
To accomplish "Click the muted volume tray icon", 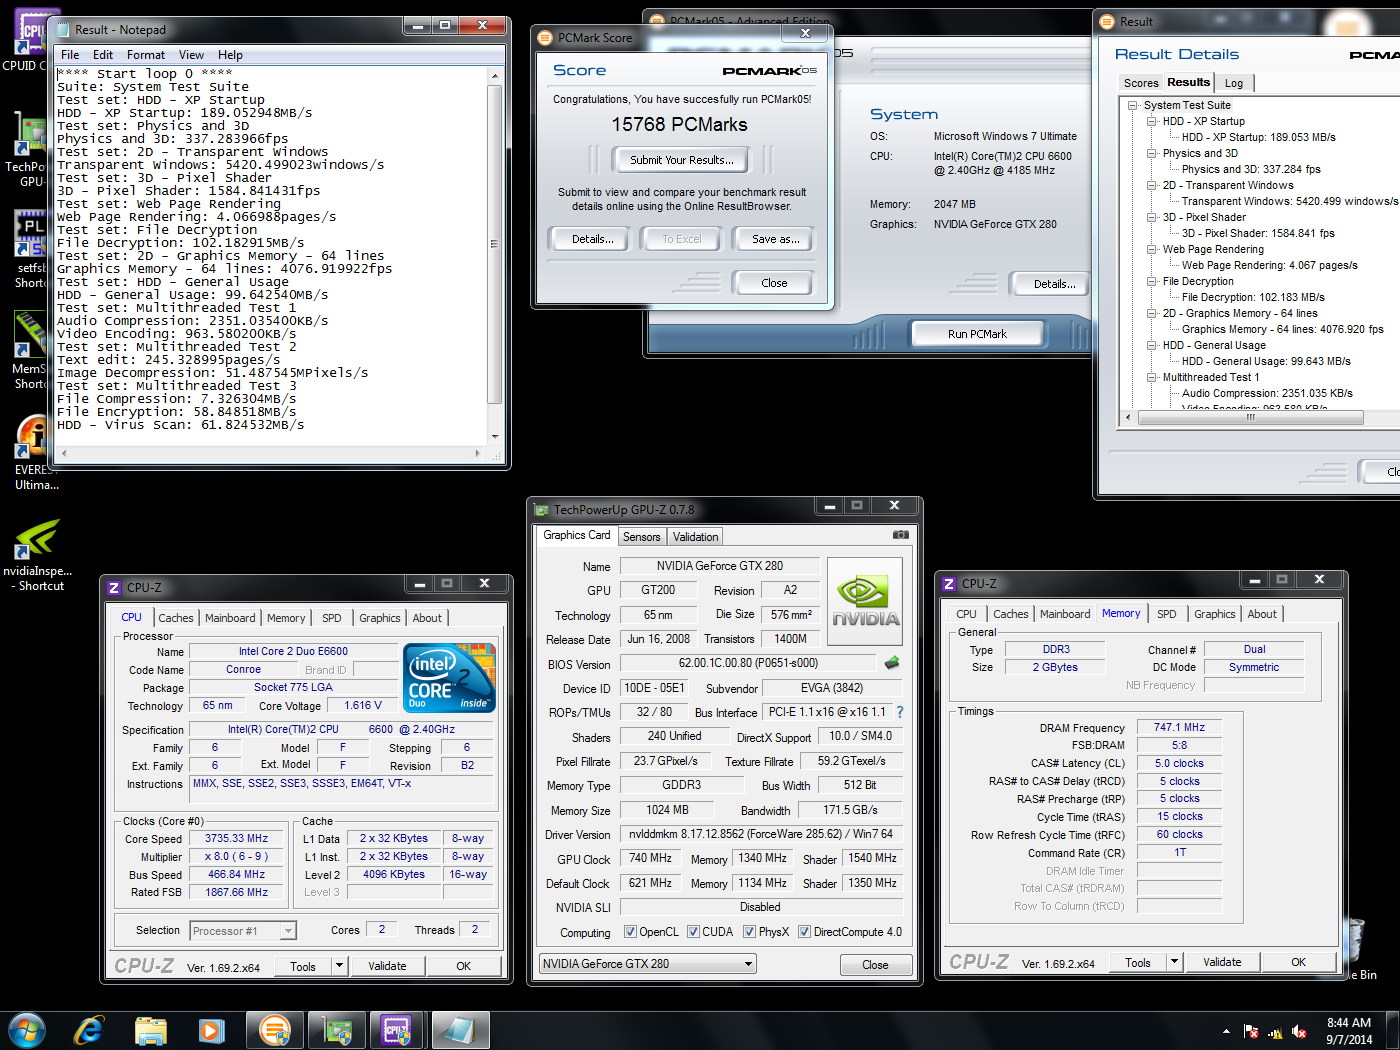I will (x=1299, y=1031).
